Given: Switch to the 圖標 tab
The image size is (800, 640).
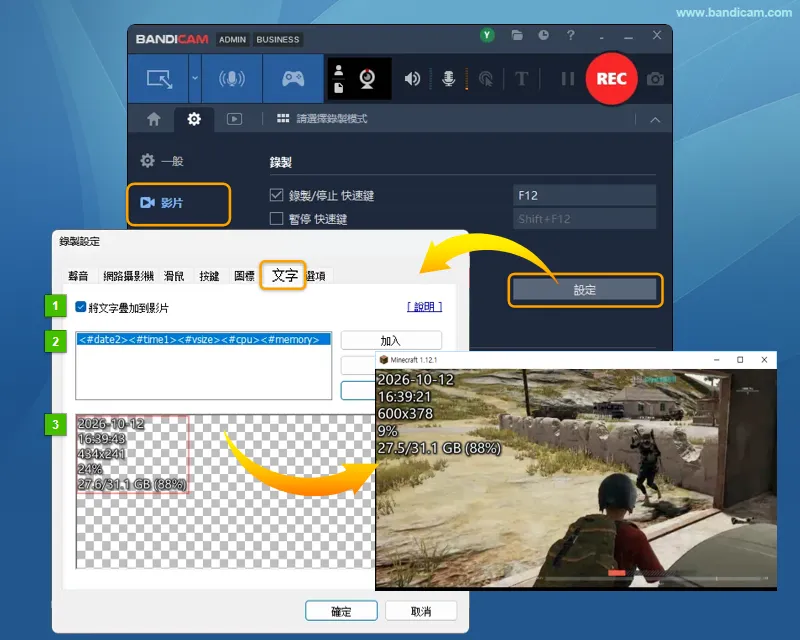Looking at the screenshot, I should (244, 276).
